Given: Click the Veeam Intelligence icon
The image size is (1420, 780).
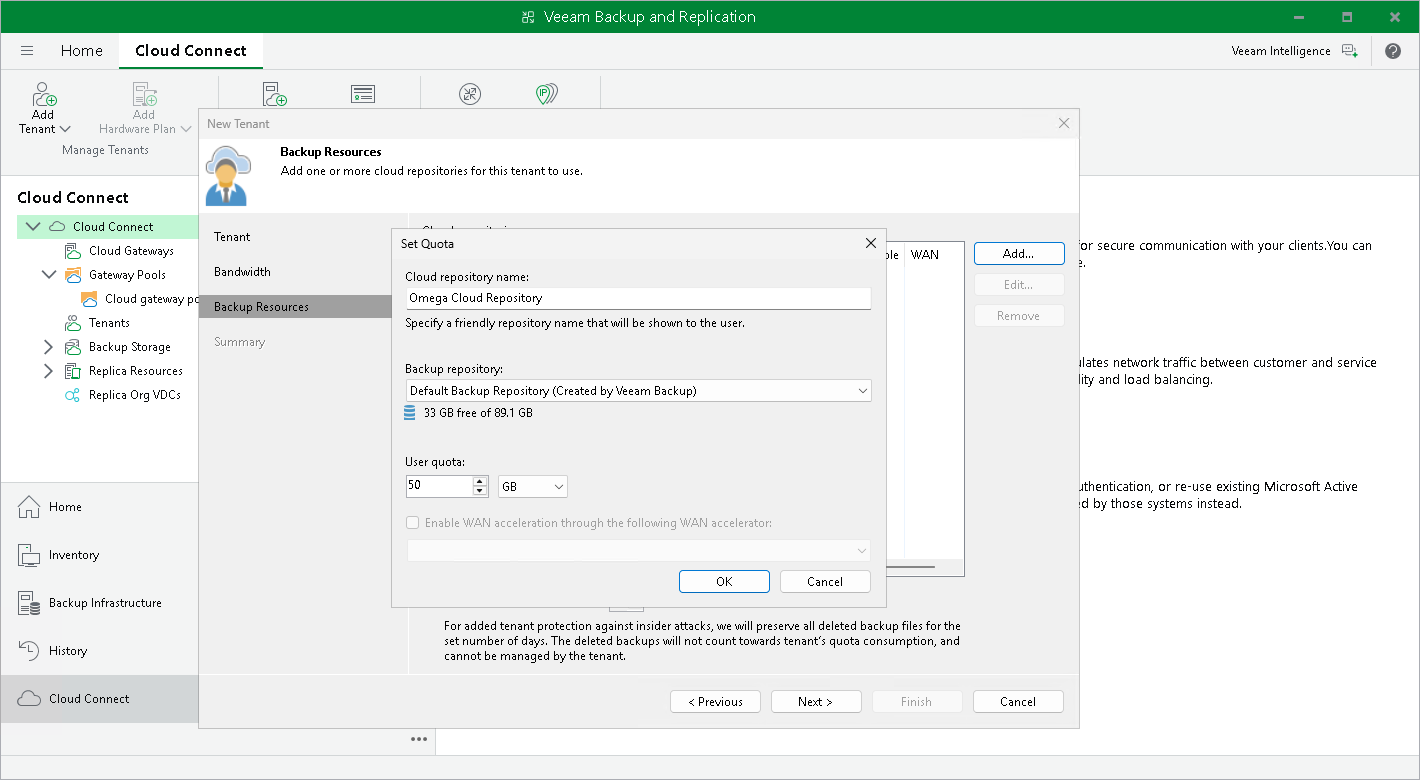Looking at the screenshot, I should point(1350,51).
